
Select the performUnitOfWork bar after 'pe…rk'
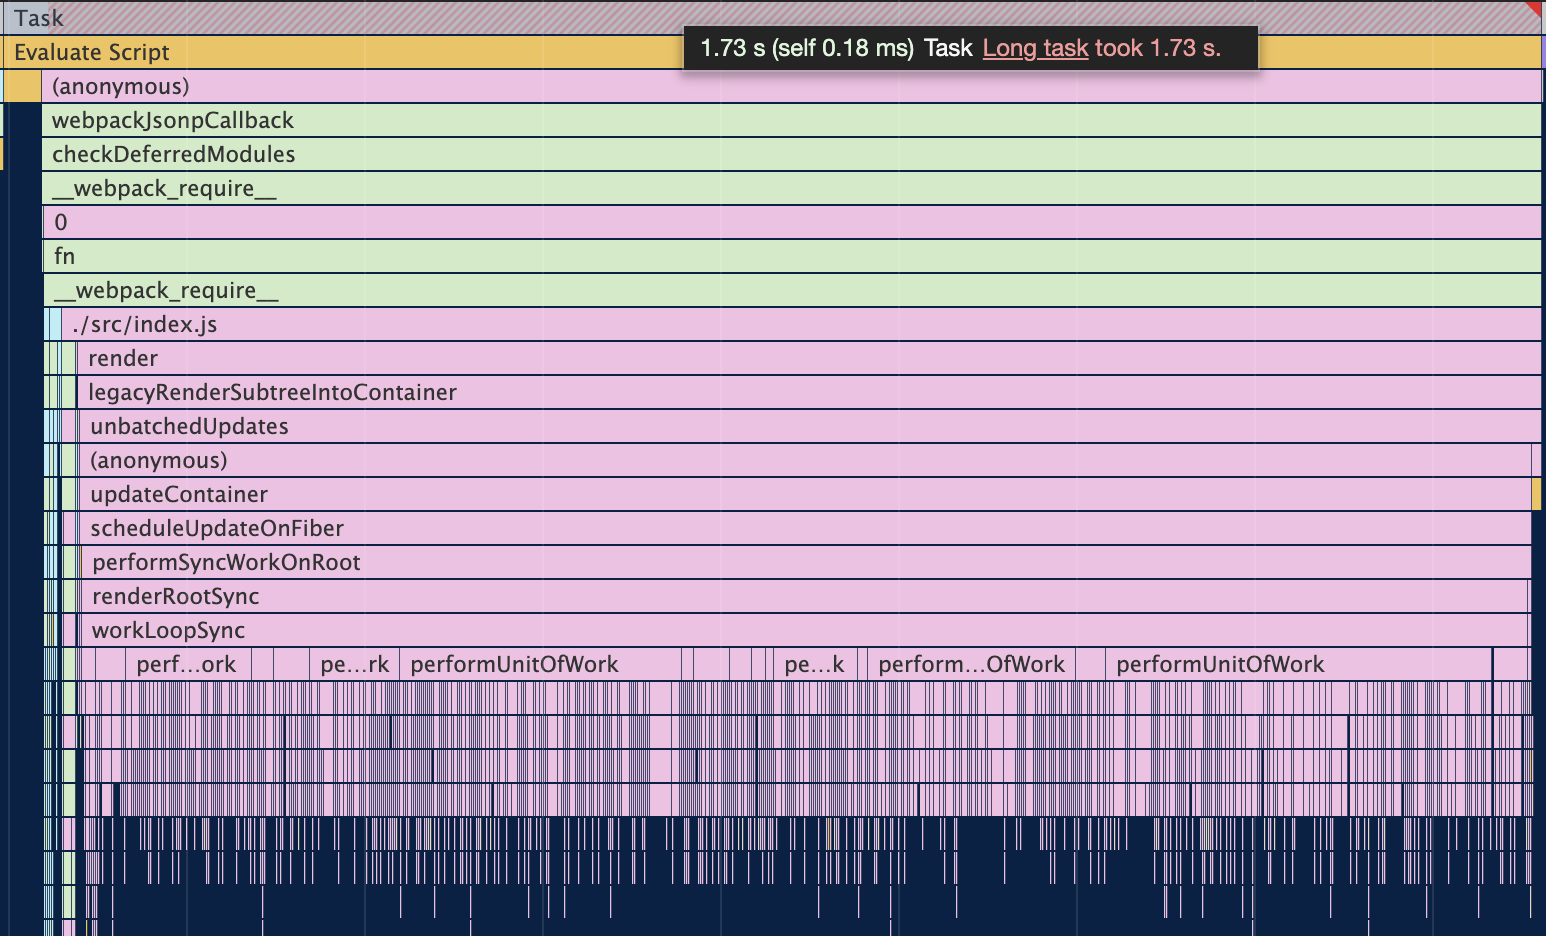540,664
